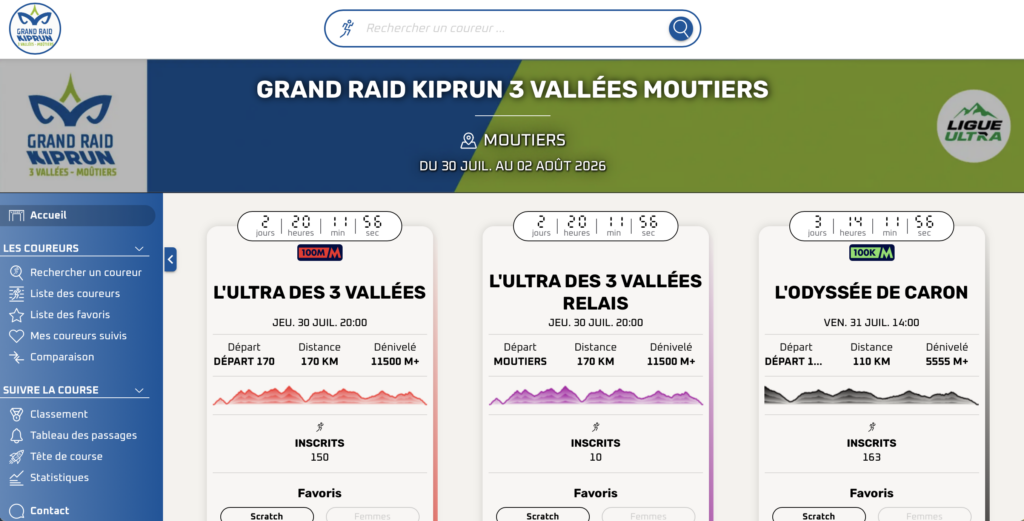Viewport: 1024px width, 521px height.
Task: Open Liste des favoris
Action: pos(70,315)
